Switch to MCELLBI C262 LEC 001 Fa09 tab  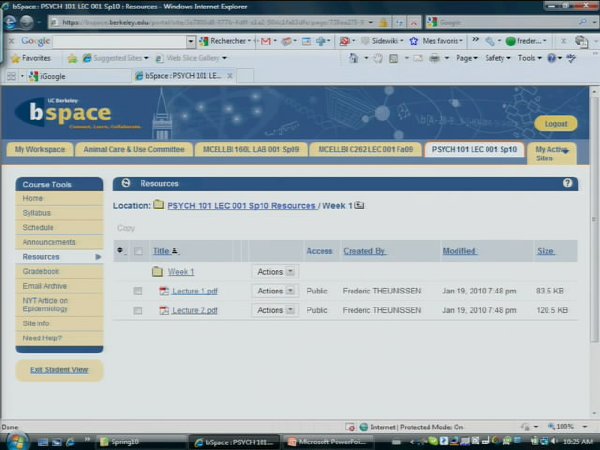coord(365,149)
